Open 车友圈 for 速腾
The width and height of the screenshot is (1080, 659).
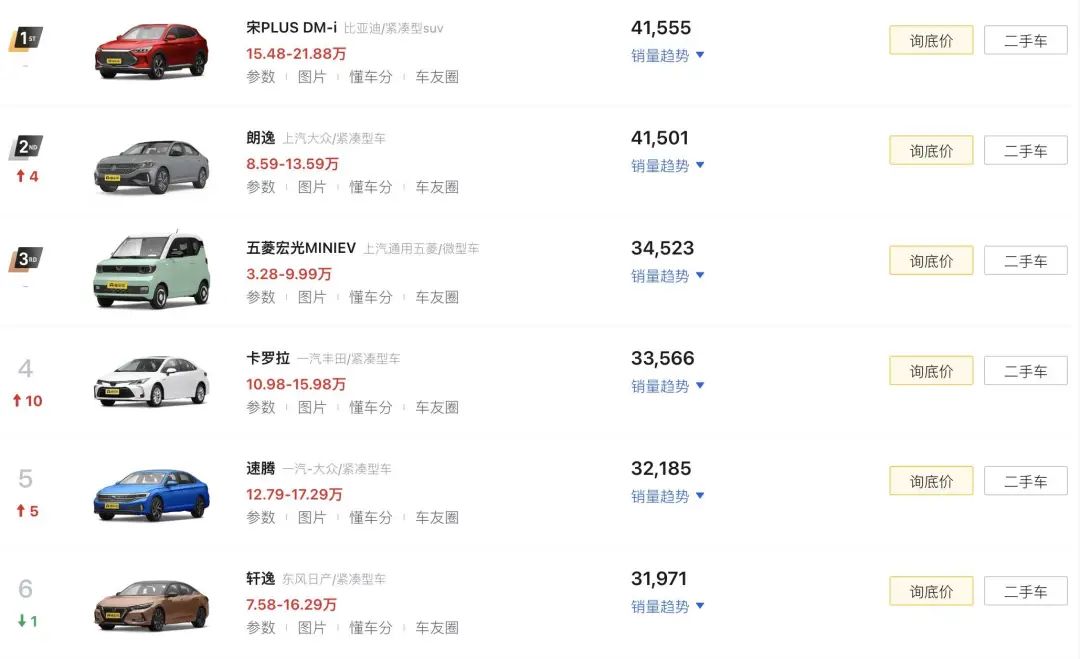tap(437, 517)
